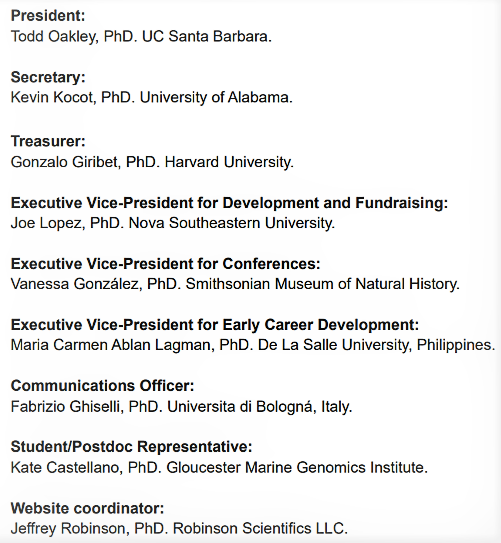
Task: Select the Todd Oakley, UC Santa Barbara line
Action: pyautogui.click(x=141, y=37)
